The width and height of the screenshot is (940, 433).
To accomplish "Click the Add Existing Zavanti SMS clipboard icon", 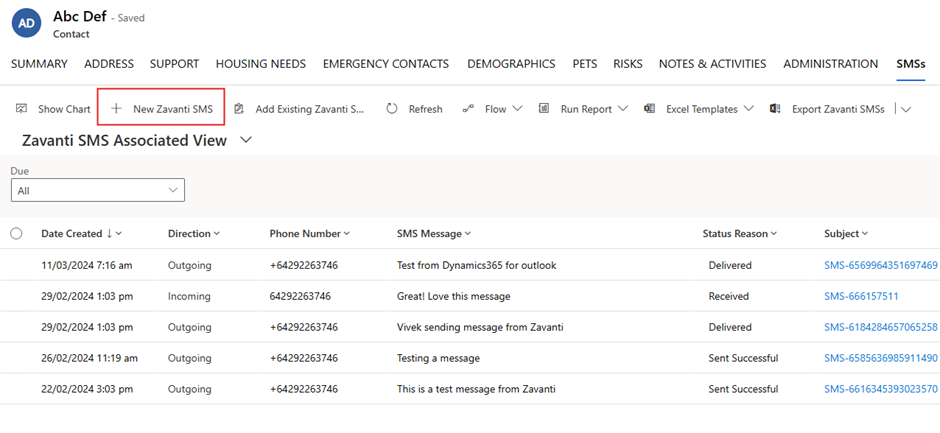I will tap(239, 109).
